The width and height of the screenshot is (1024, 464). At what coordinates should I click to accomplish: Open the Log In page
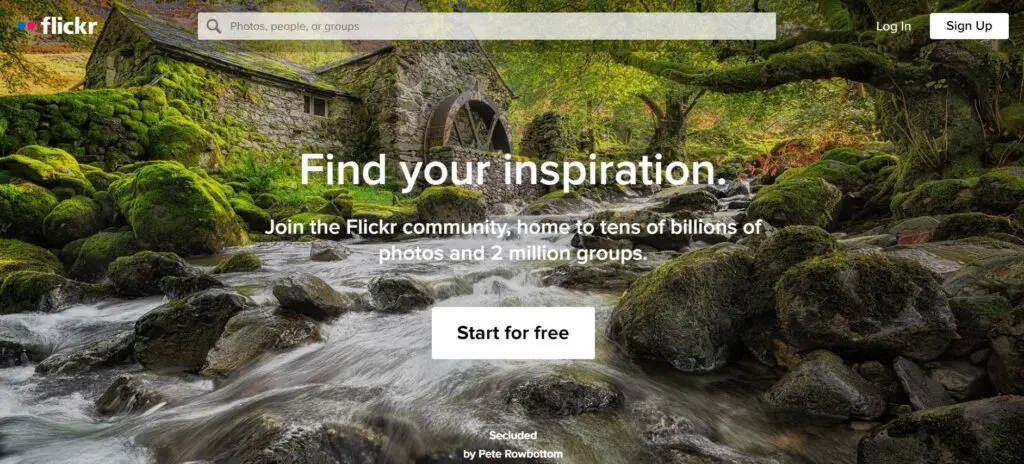893,26
